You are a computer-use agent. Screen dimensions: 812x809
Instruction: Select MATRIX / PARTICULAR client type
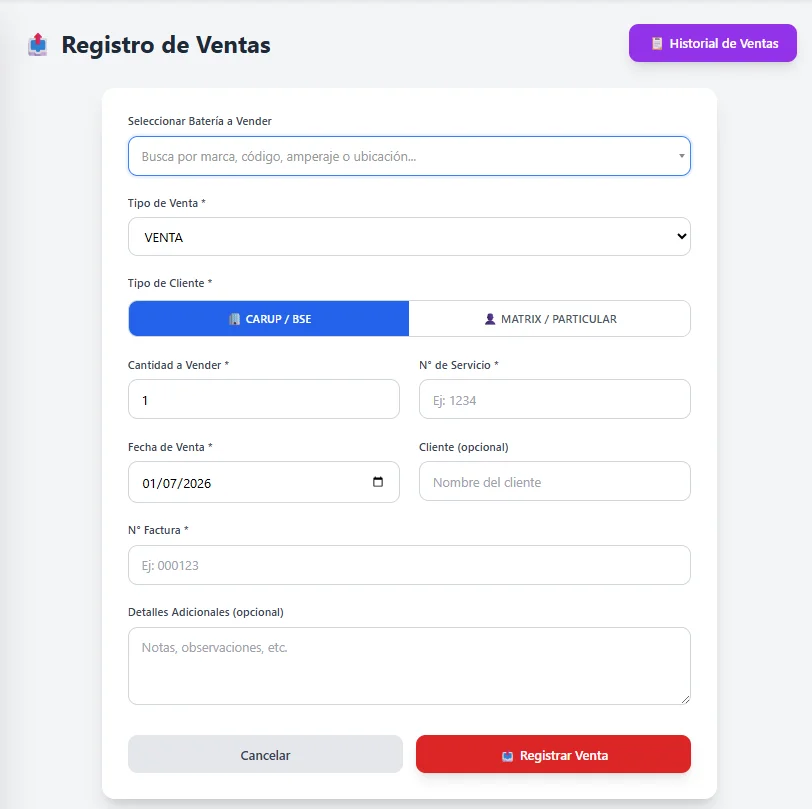pos(549,319)
